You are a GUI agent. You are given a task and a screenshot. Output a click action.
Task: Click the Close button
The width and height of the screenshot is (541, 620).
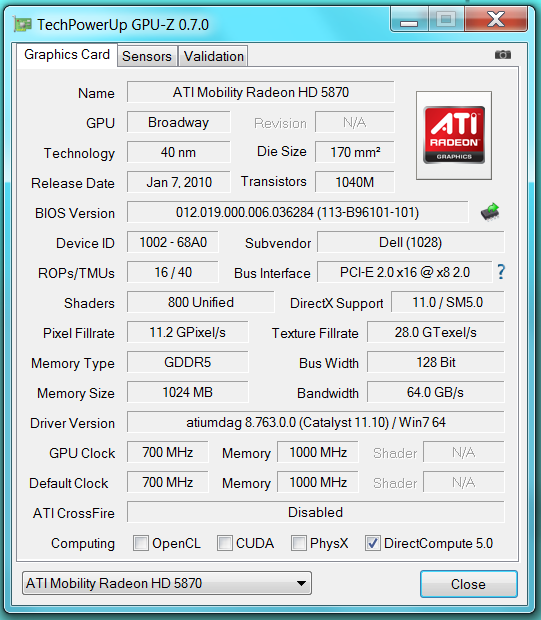(469, 584)
